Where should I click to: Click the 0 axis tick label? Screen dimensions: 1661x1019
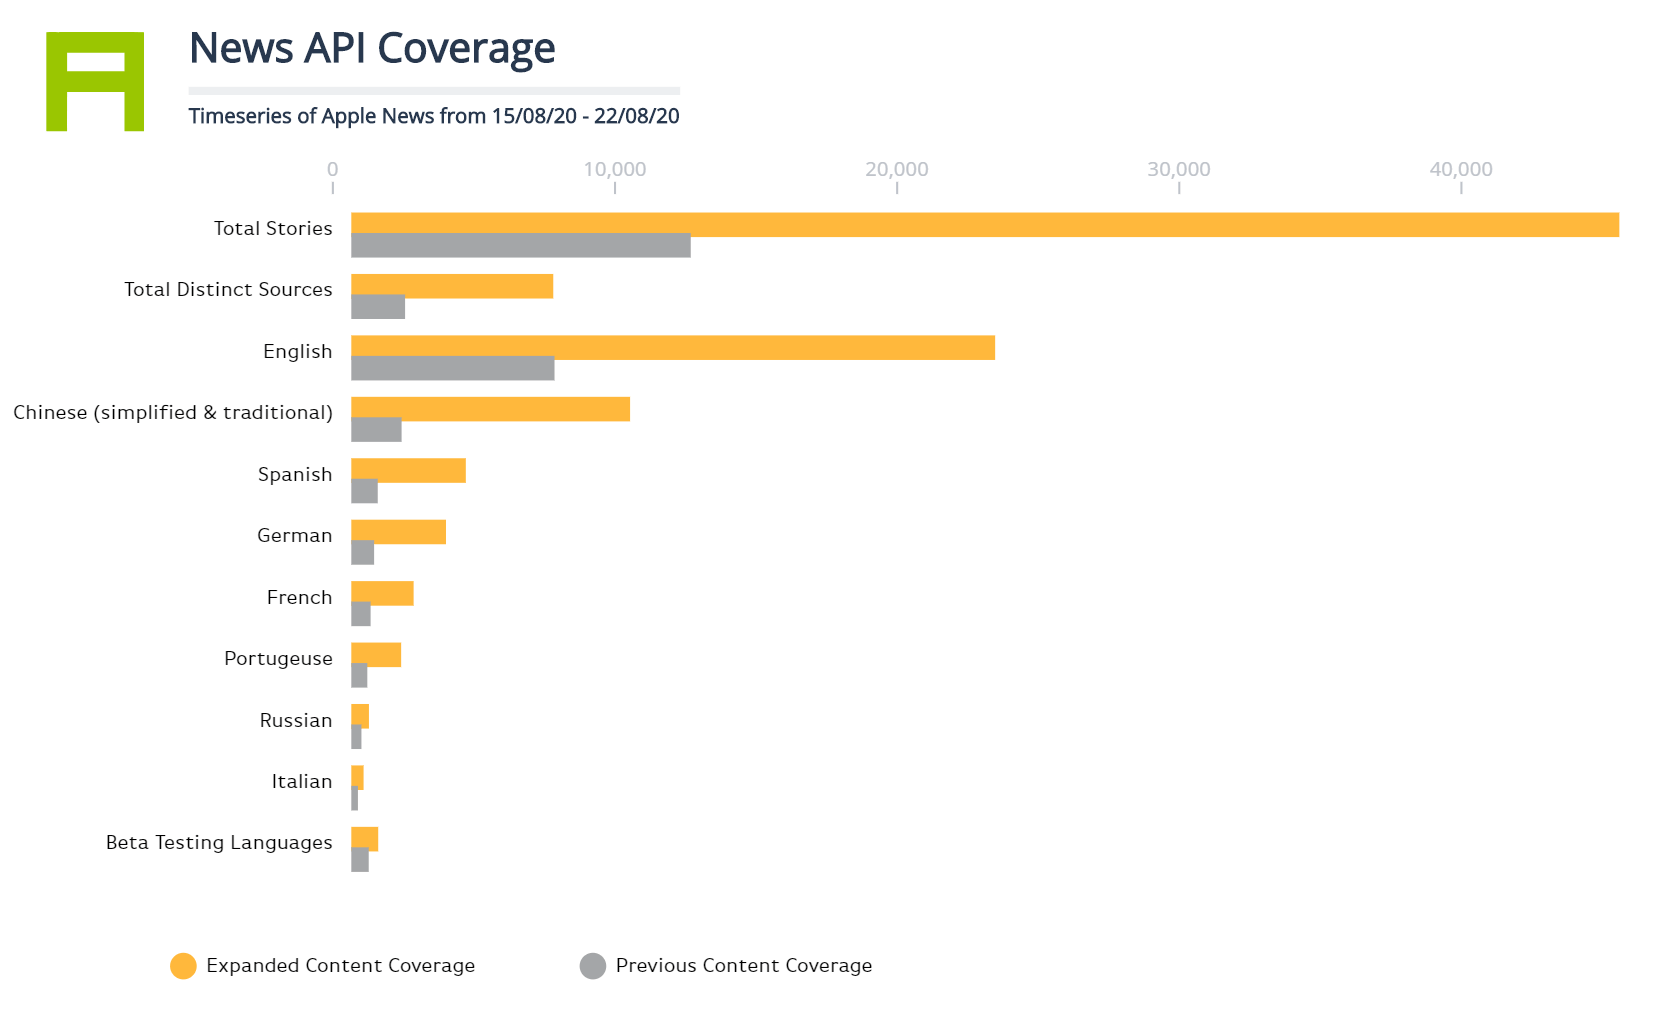tap(333, 170)
